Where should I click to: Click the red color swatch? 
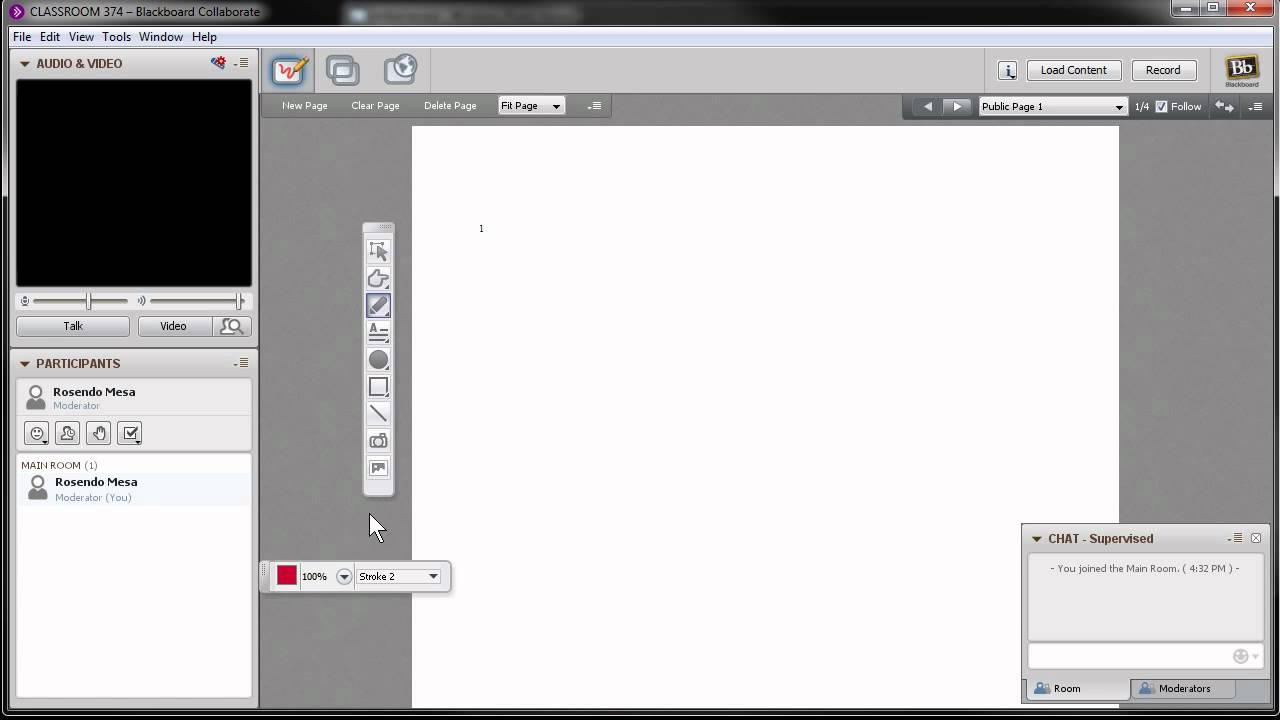(x=287, y=576)
